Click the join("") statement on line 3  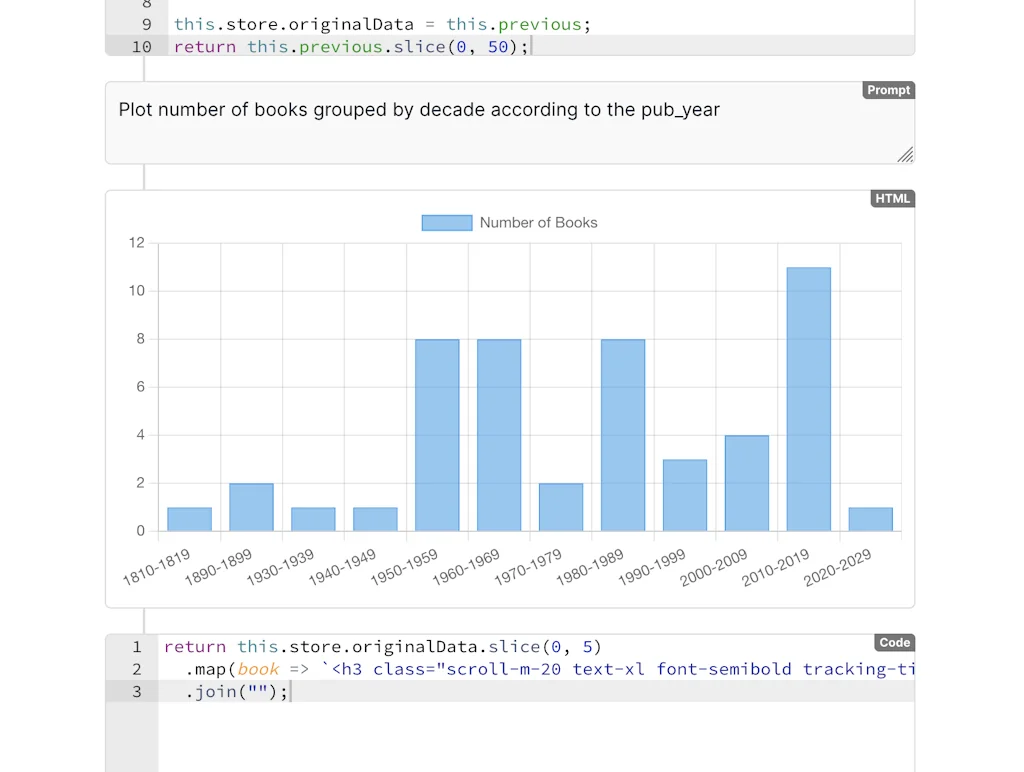coord(240,691)
